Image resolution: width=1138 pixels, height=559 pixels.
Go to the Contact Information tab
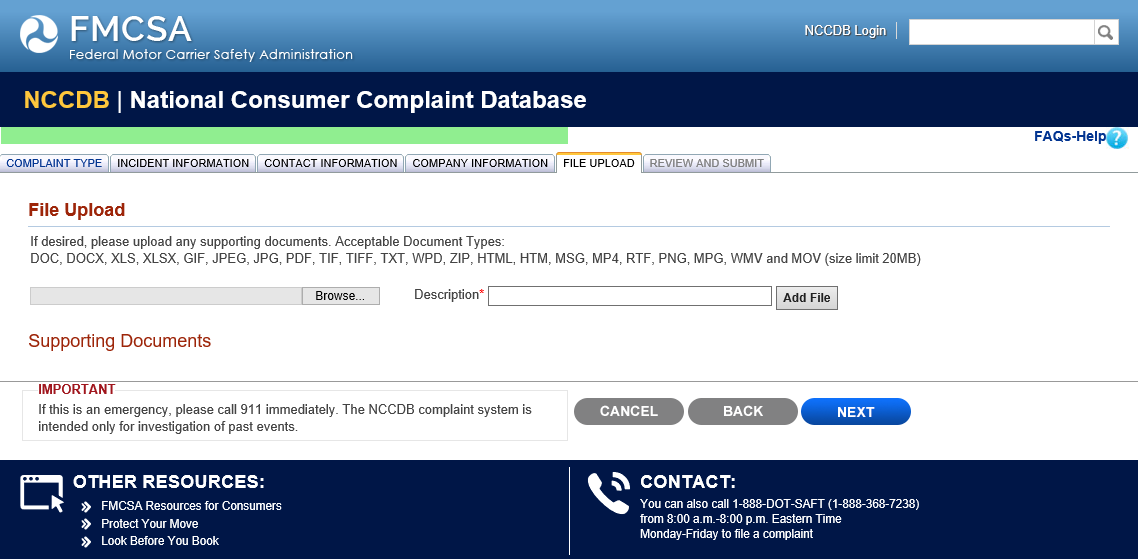pyautogui.click(x=330, y=163)
